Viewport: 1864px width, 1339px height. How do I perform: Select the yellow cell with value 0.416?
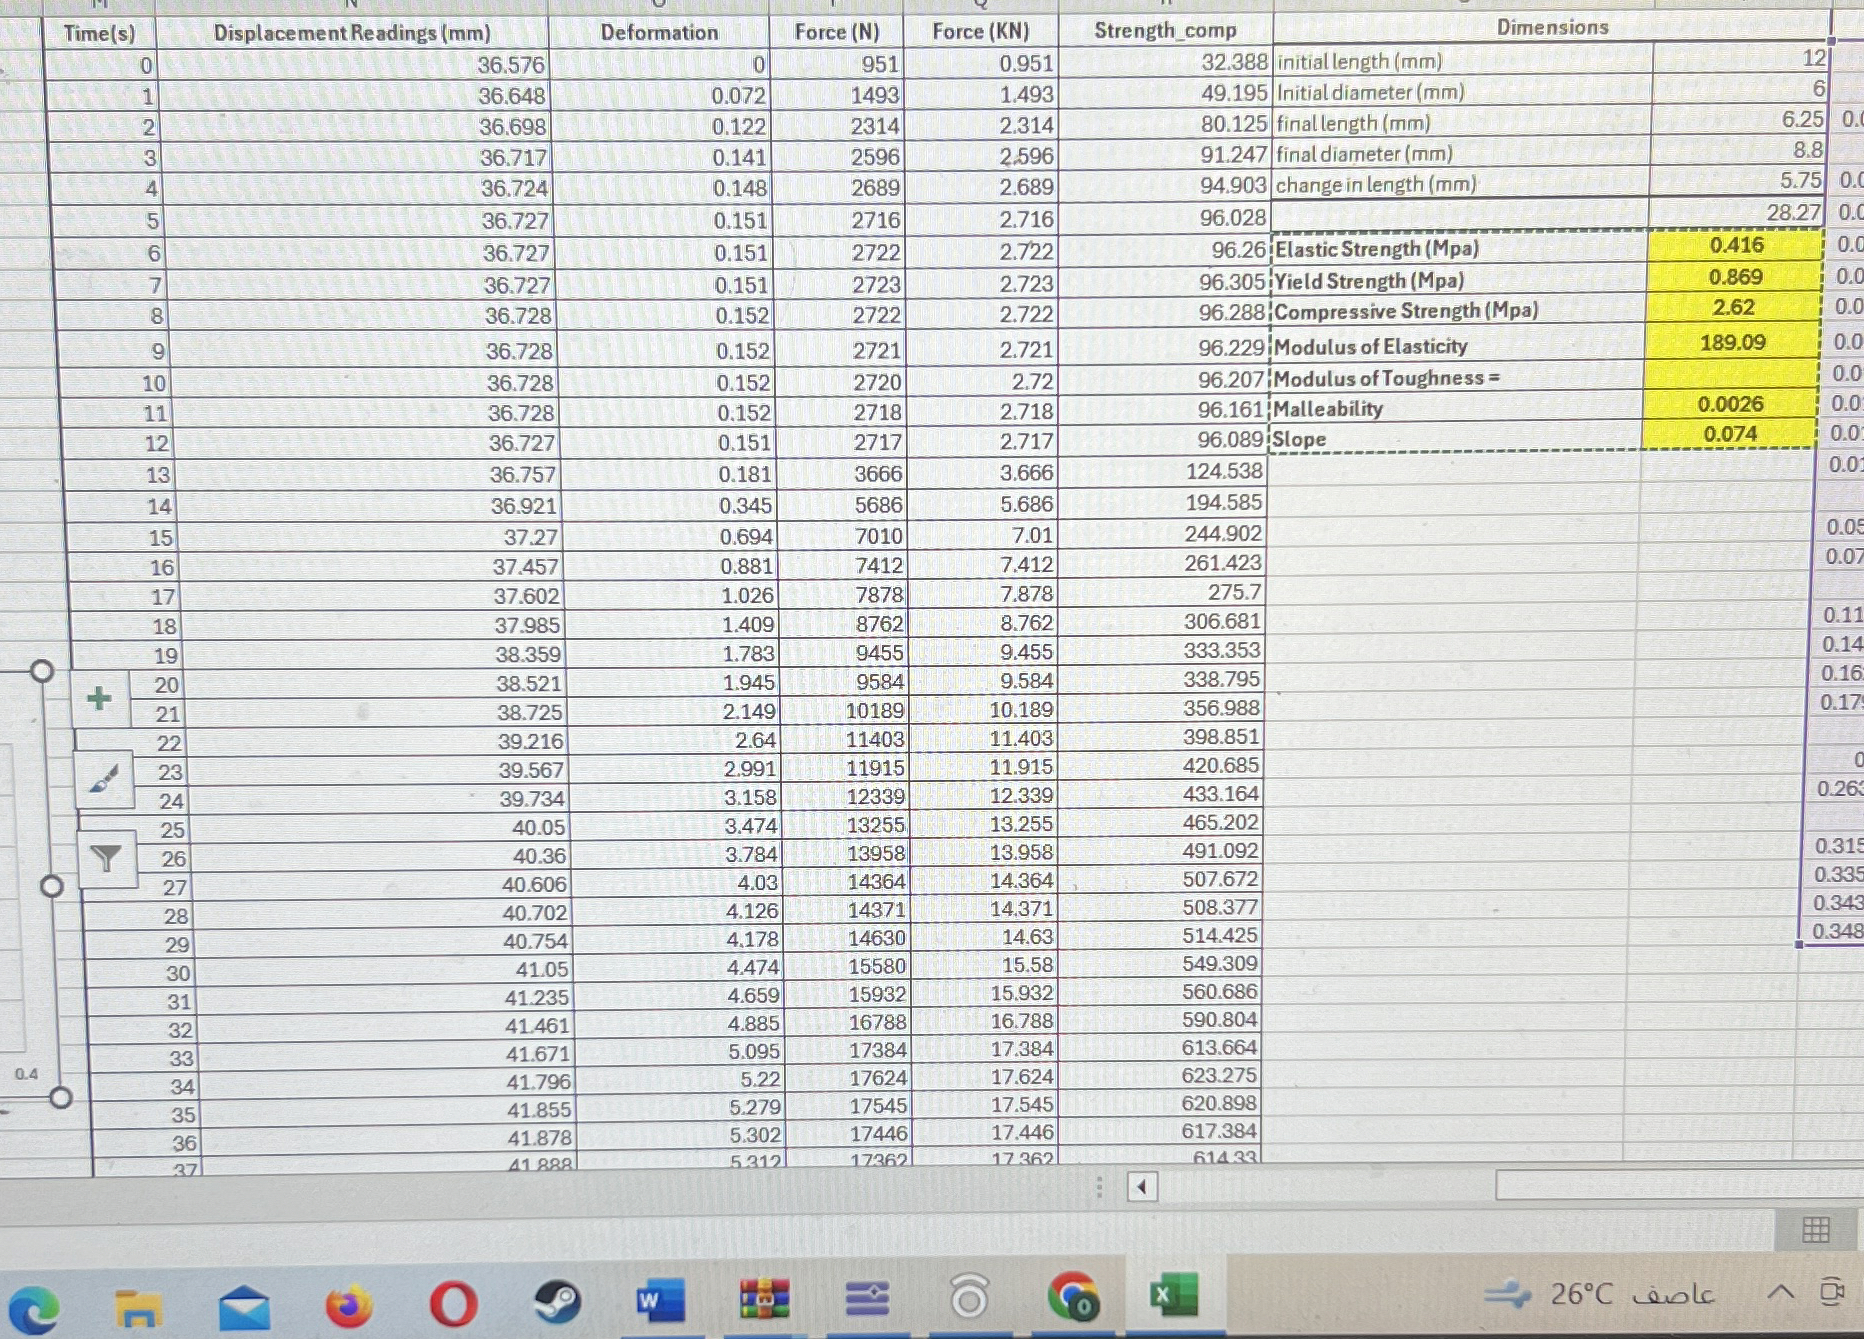[x=1736, y=245]
